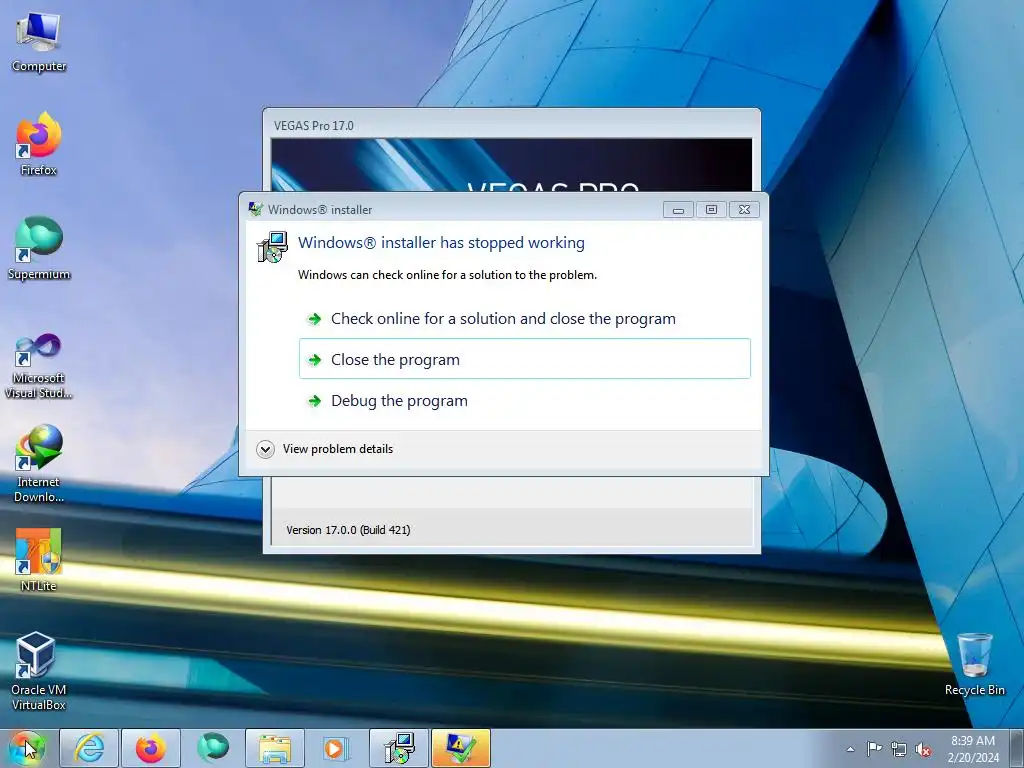This screenshot has width=1024, height=768.
Task: Open Internet Explorer from the taskbar
Action: tap(89, 748)
